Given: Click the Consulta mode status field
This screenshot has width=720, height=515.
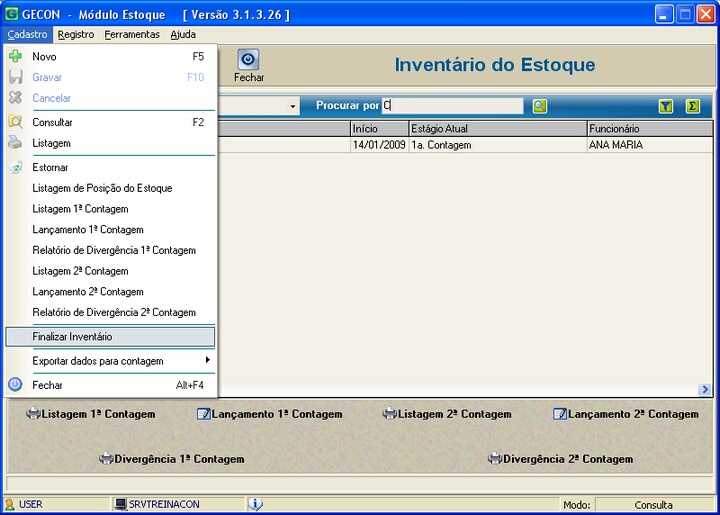Looking at the screenshot, I should coord(653,505).
